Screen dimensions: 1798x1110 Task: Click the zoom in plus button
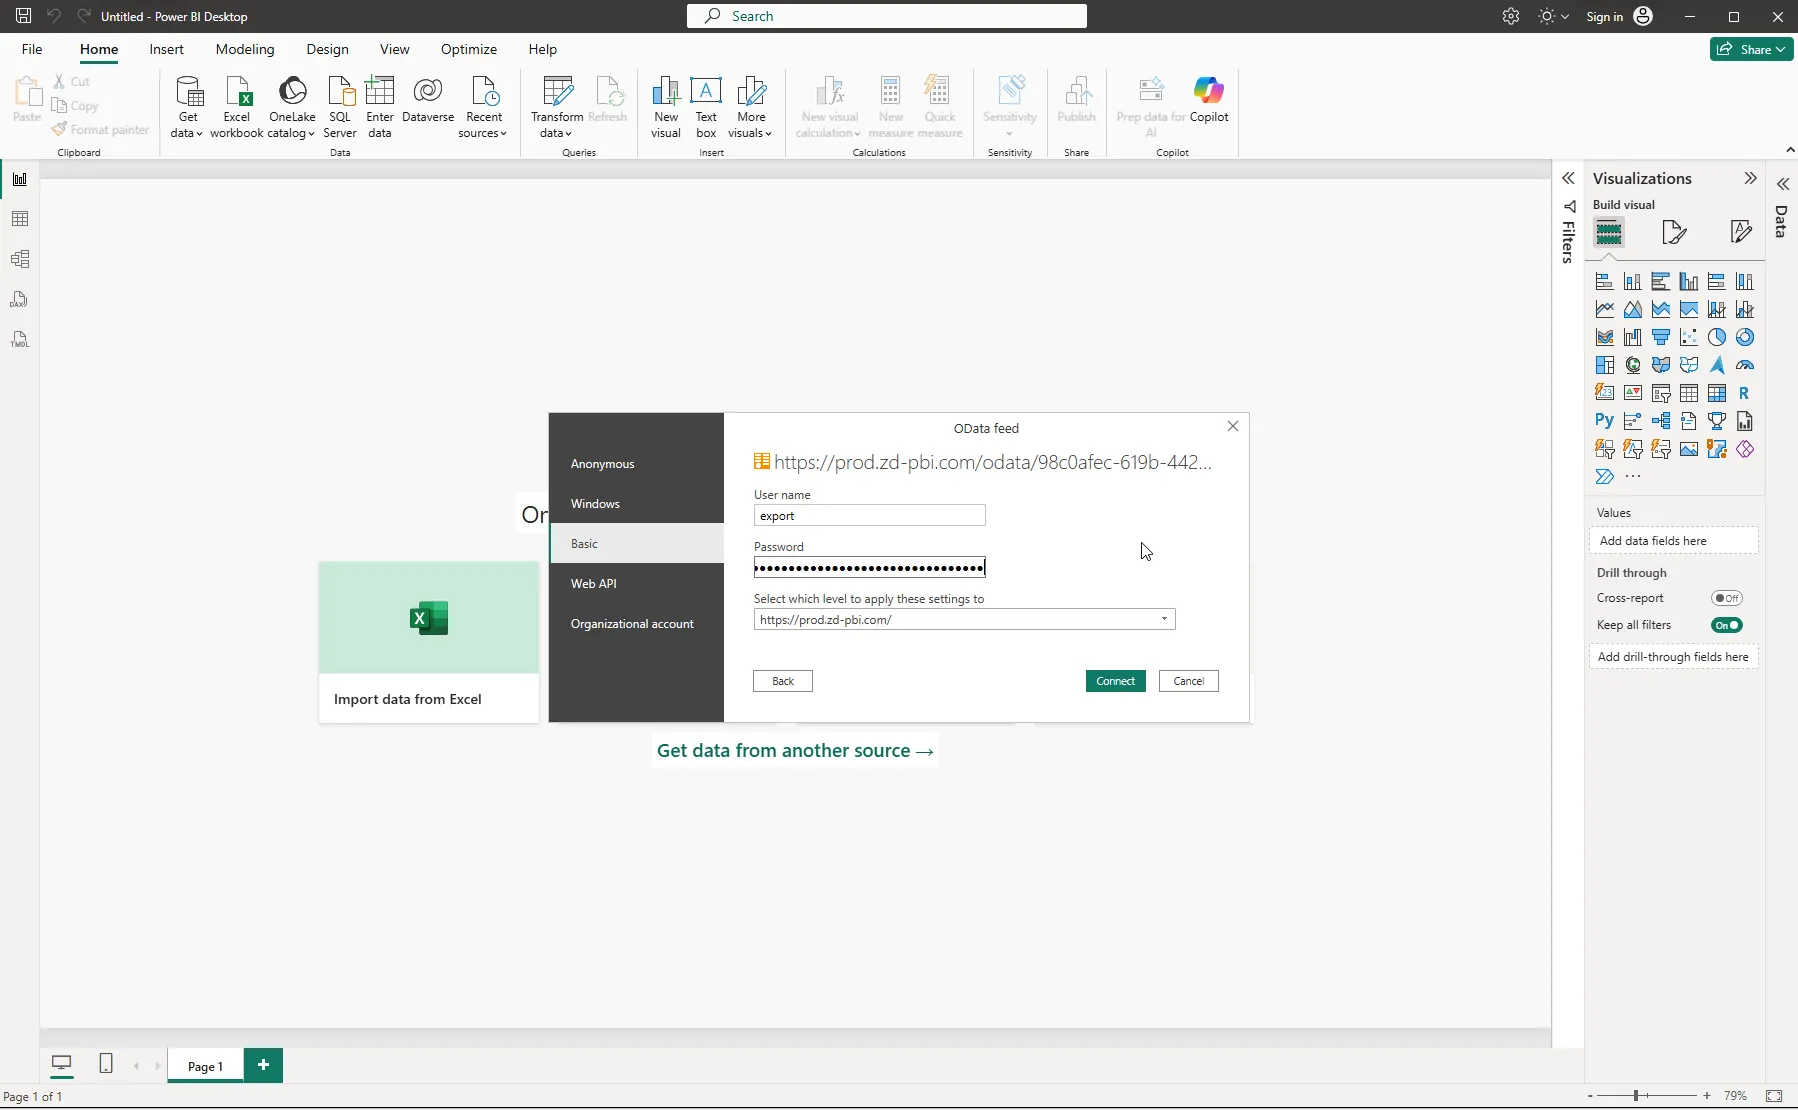1707,1096
